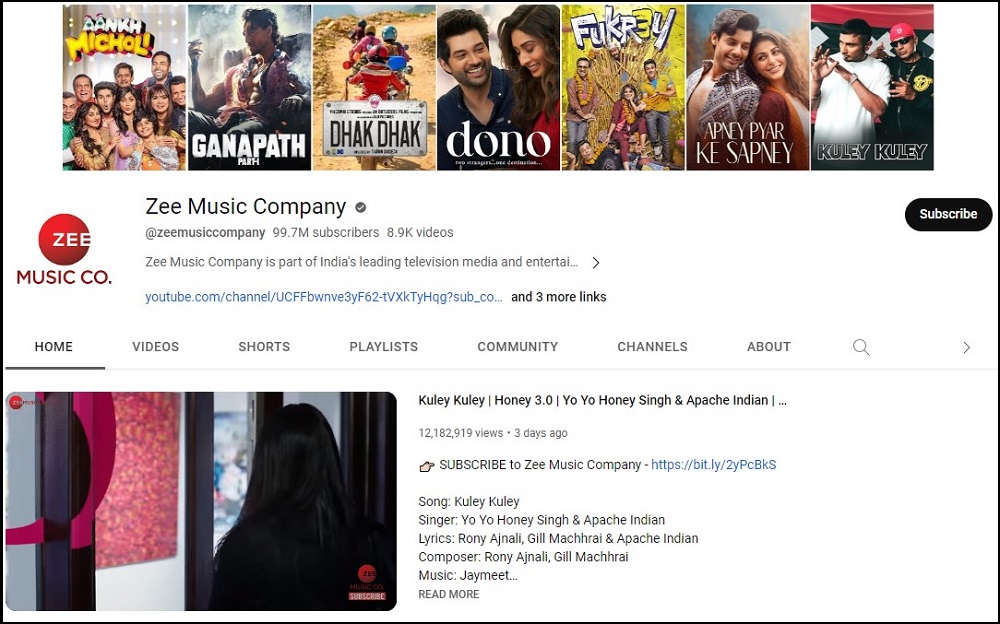The image size is (1000, 624).
Task: Click the pointing hand emoji before SUBSCRIBE text
Action: (427, 466)
